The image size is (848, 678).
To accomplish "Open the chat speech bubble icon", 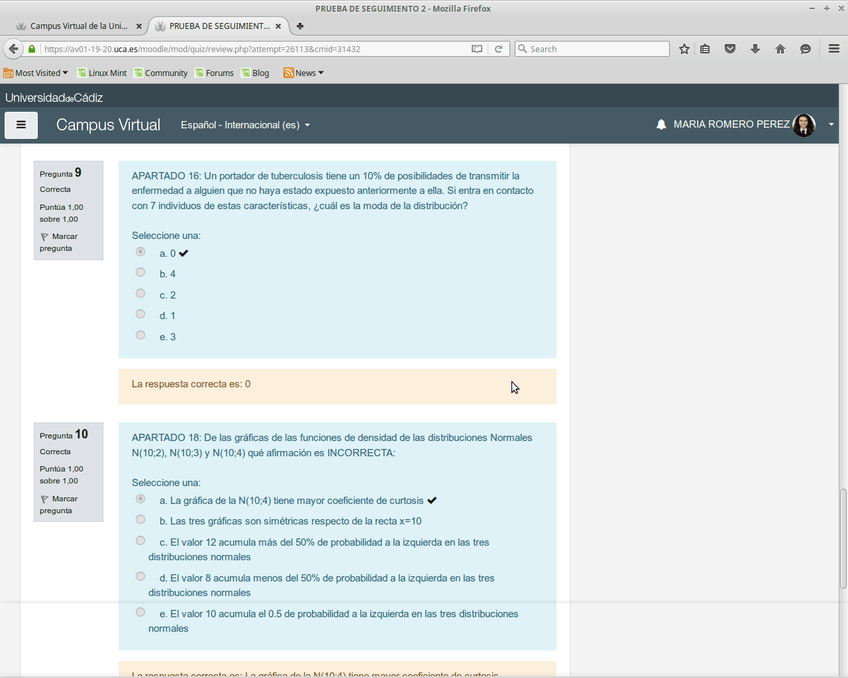I will click(805, 49).
